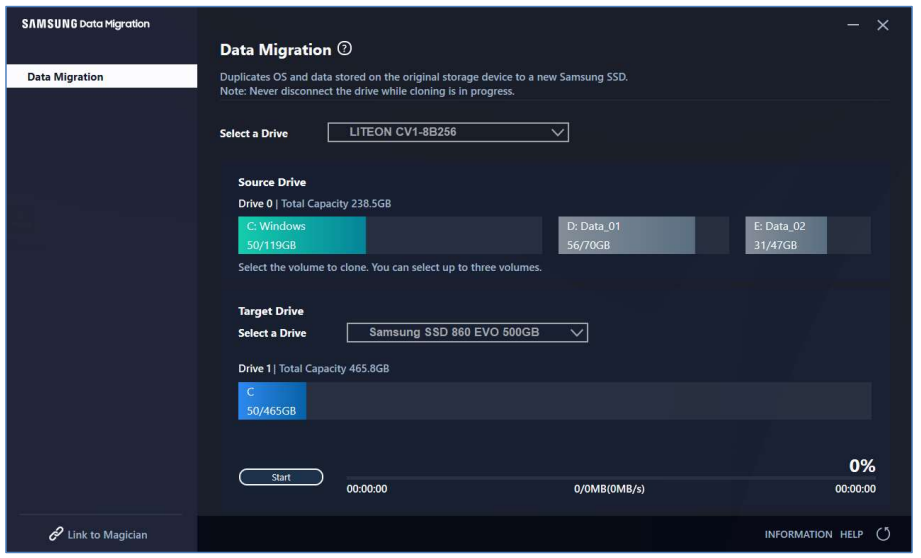This screenshot has height=558, width=921.
Task: Click the Start button
Action: click(x=281, y=477)
